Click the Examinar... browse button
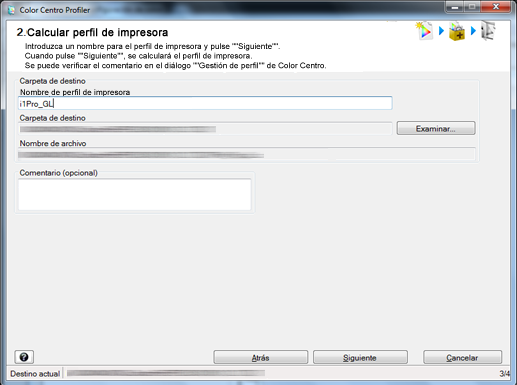Screen dimensions: 517x385 tap(436, 128)
